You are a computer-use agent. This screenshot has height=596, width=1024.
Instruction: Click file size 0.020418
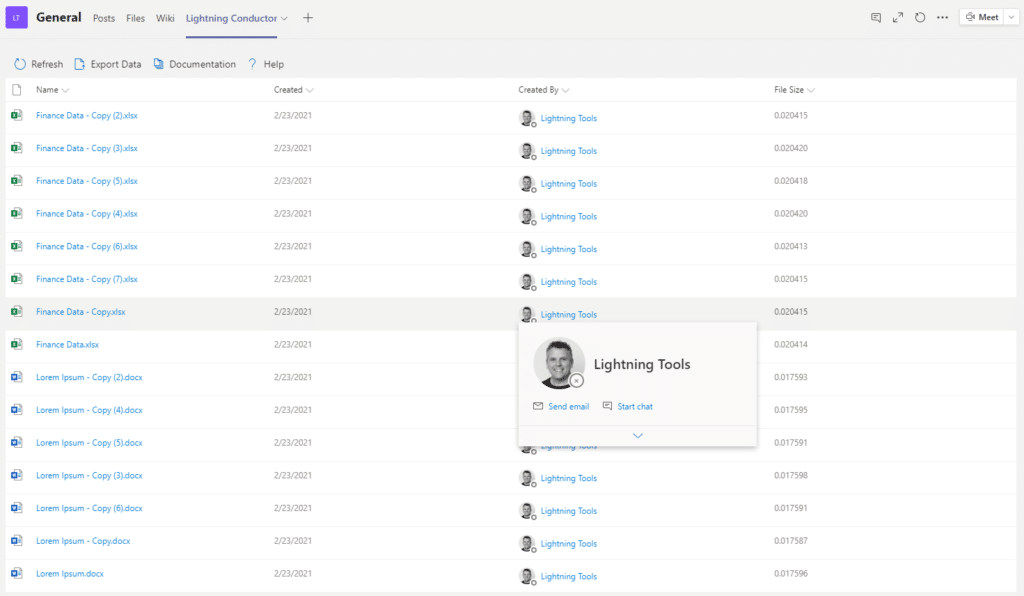pyautogui.click(x=790, y=181)
